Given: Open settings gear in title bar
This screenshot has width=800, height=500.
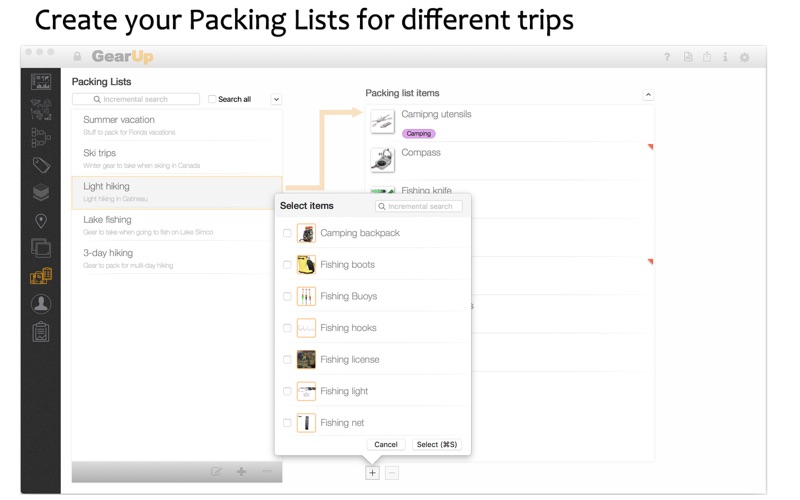Looking at the screenshot, I should pos(744,57).
